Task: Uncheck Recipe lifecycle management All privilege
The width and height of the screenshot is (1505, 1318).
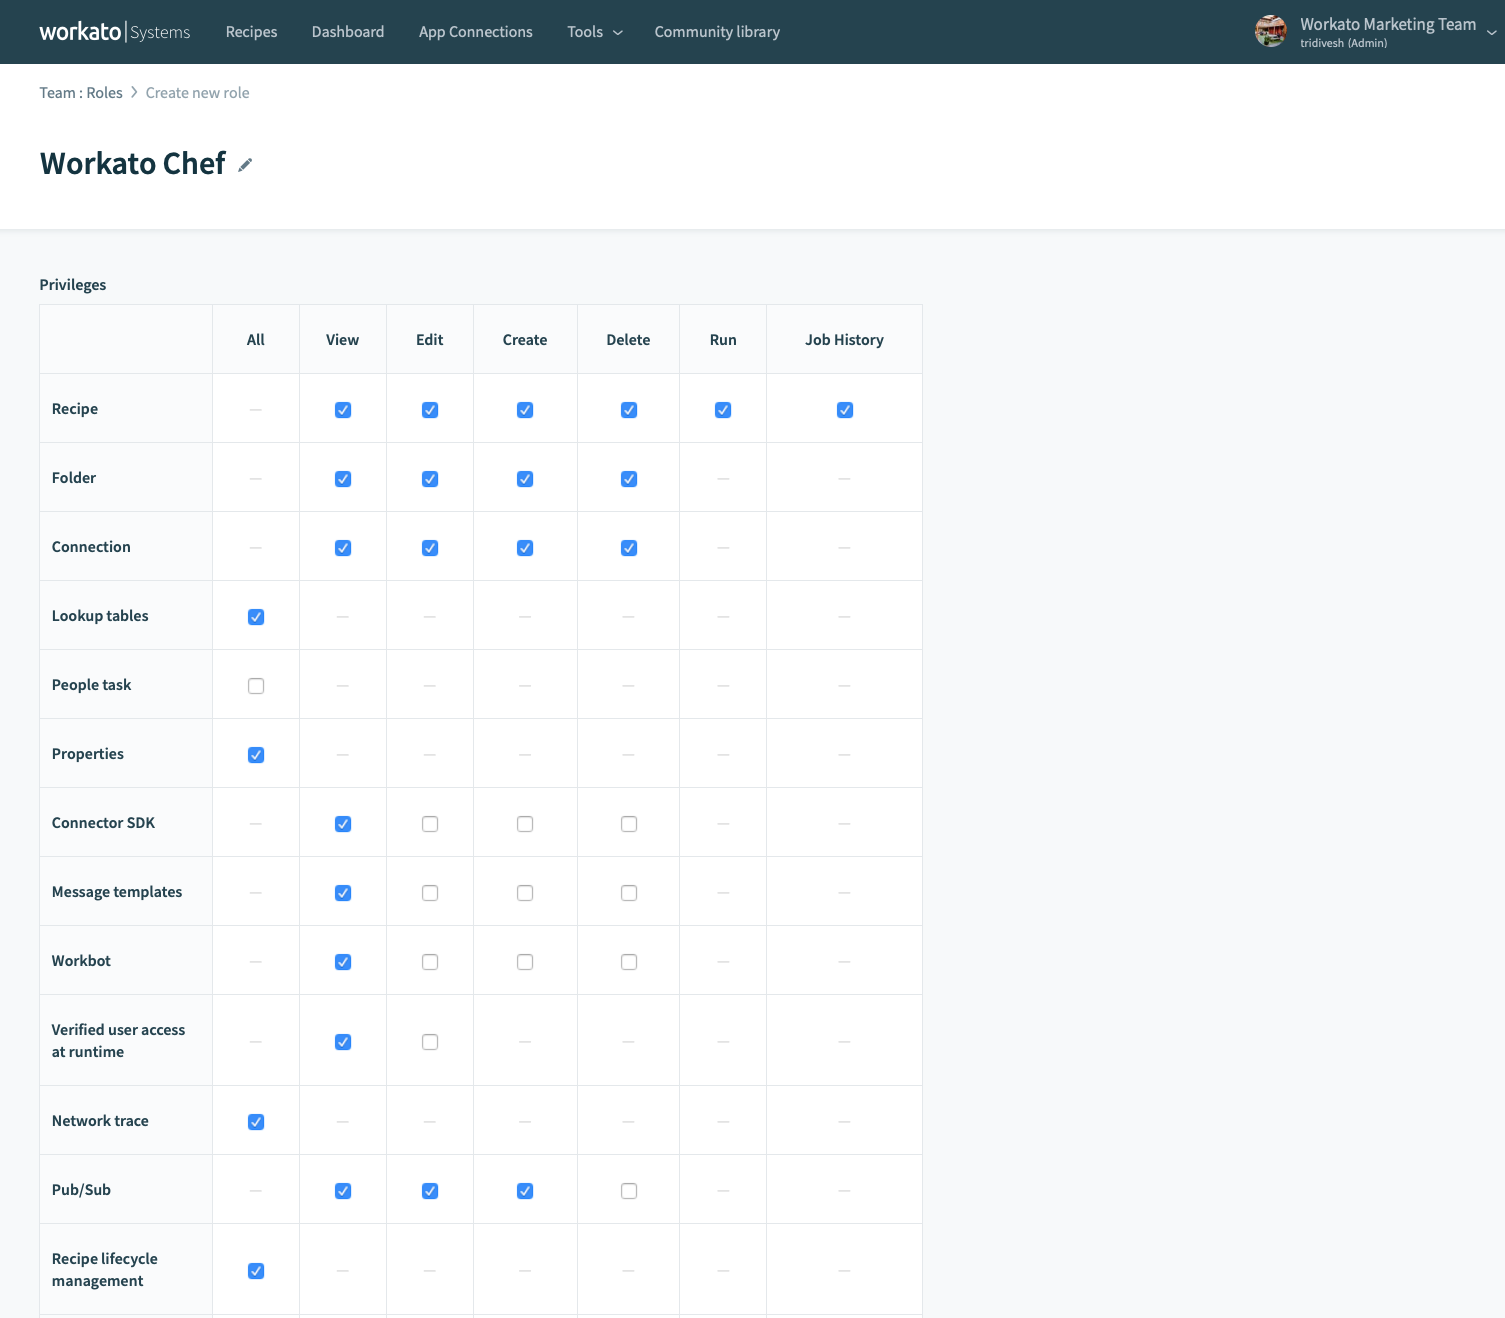Action: [x=256, y=1271]
